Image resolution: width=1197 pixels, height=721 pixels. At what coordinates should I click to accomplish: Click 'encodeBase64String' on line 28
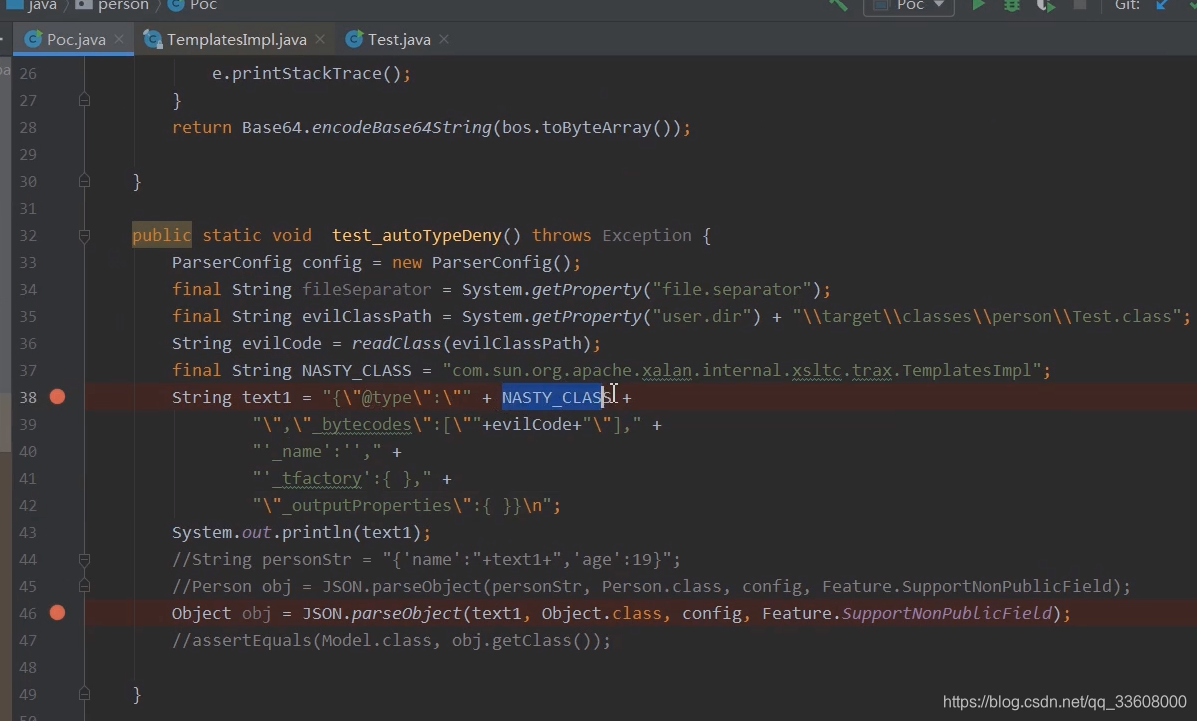pyautogui.click(x=402, y=128)
